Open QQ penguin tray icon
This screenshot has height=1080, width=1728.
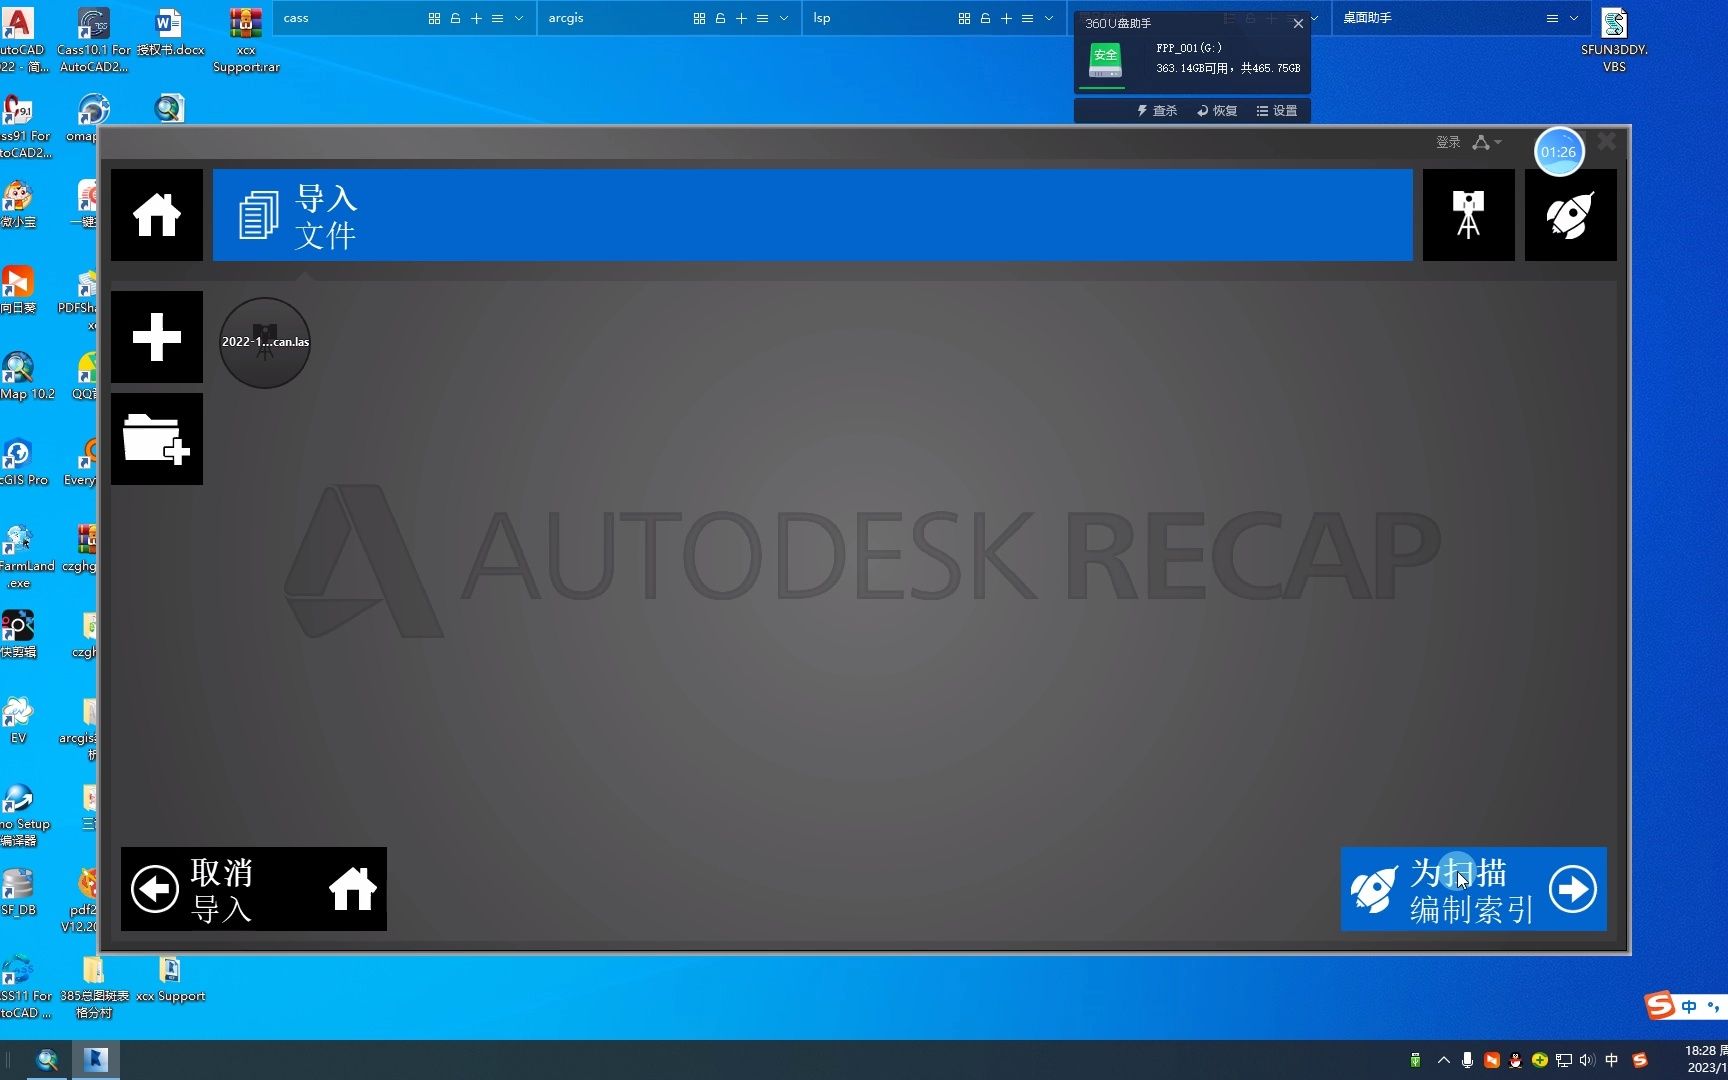point(1516,1060)
